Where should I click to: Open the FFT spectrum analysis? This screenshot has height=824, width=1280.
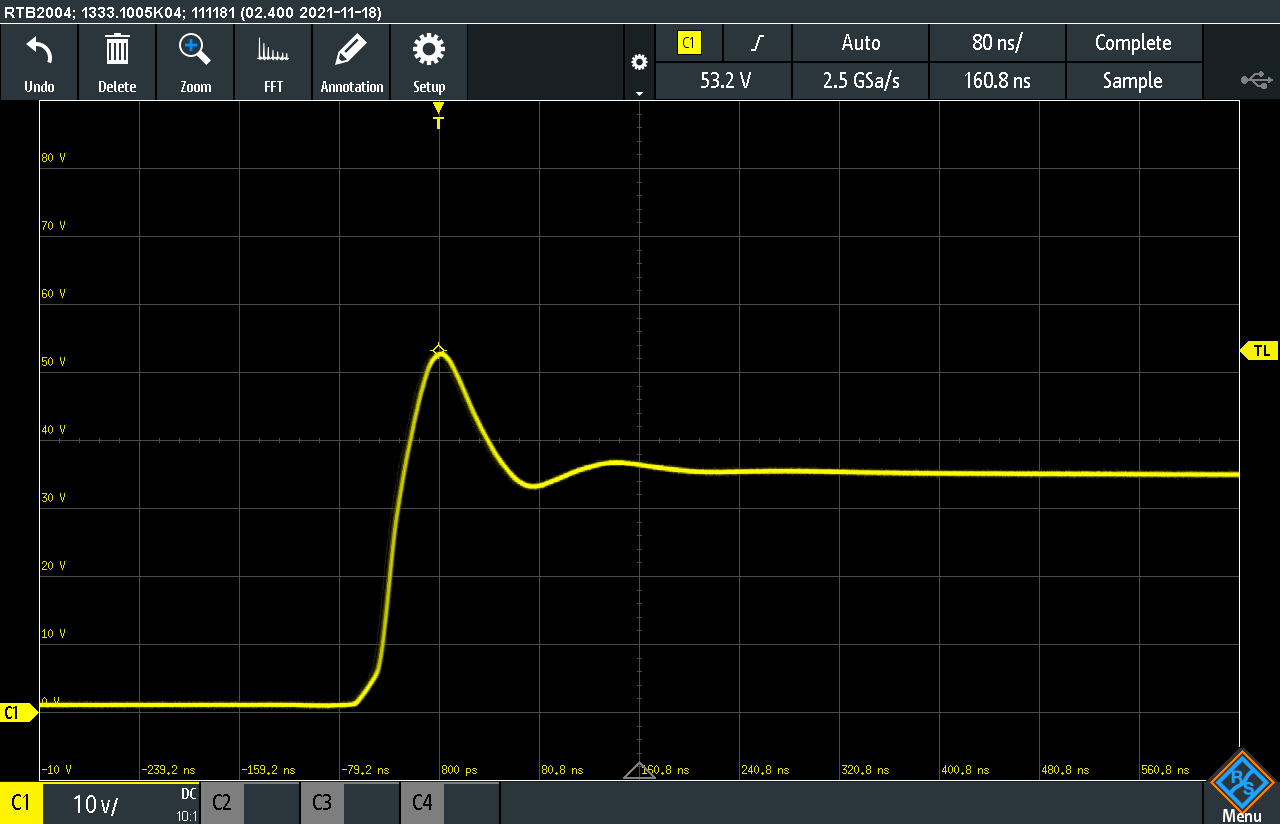[x=273, y=50]
